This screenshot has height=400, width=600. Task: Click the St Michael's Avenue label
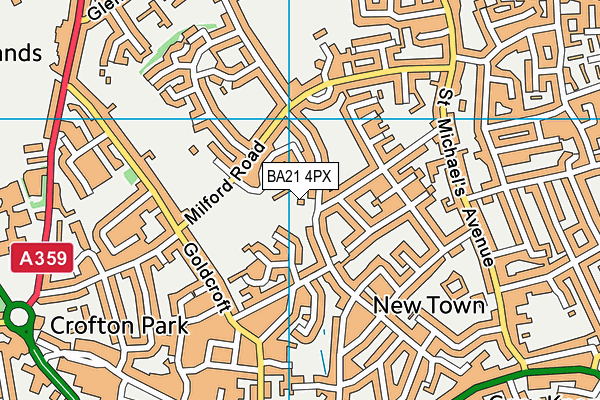click(465, 178)
